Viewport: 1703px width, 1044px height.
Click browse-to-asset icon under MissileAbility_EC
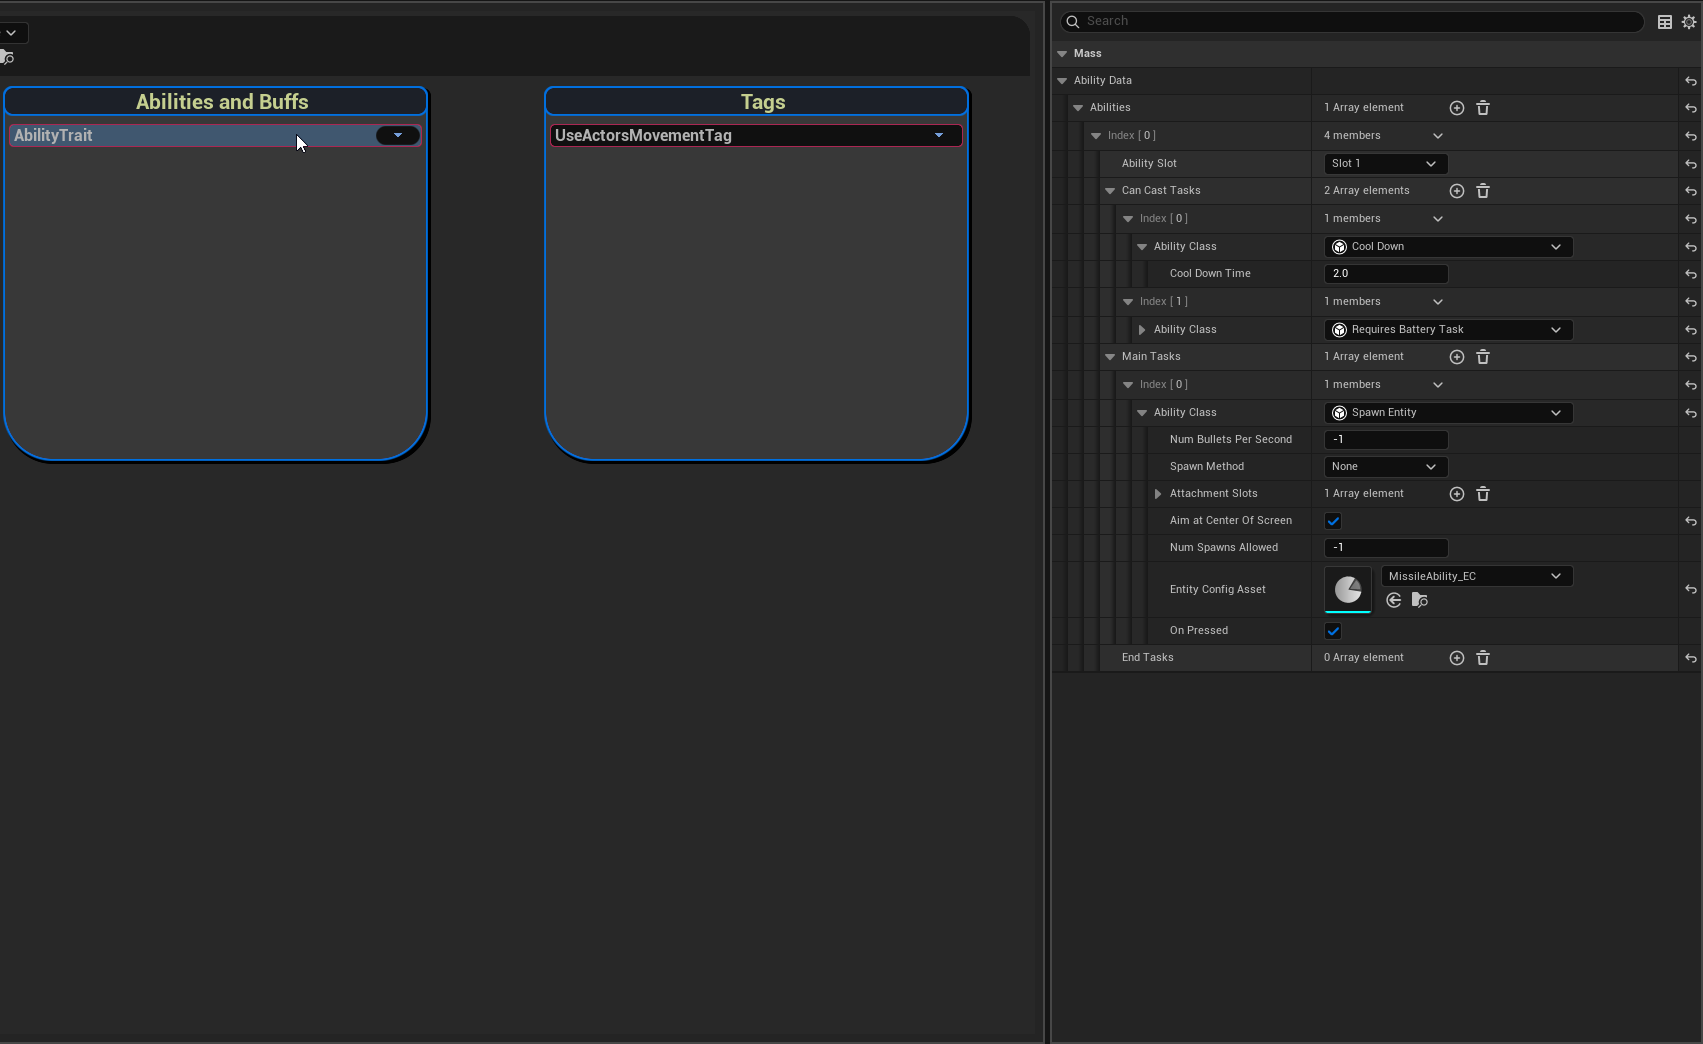pyautogui.click(x=1419, y=600)
